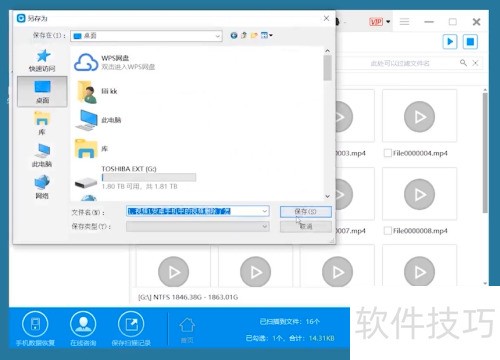Click the search magnifier icon
This screenshot has width=500, height=360.
[x=463, y=63]
